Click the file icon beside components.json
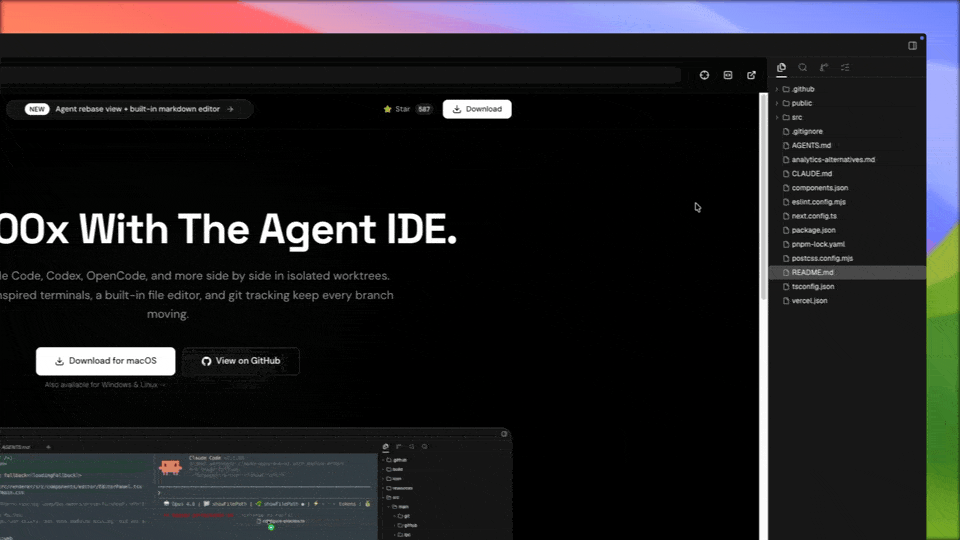This screenshot has width=960, height=540. coord(786,188)
